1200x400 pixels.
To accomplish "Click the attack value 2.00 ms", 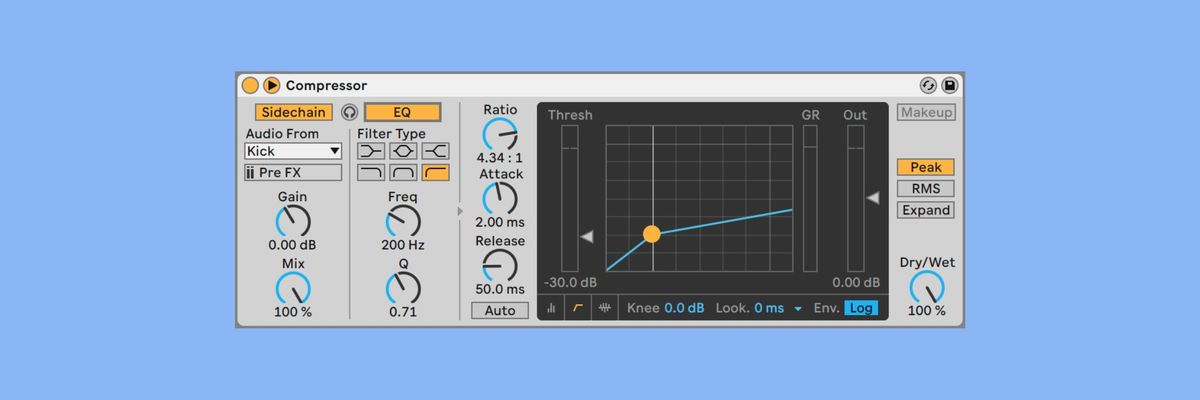I will click(500, 222).
